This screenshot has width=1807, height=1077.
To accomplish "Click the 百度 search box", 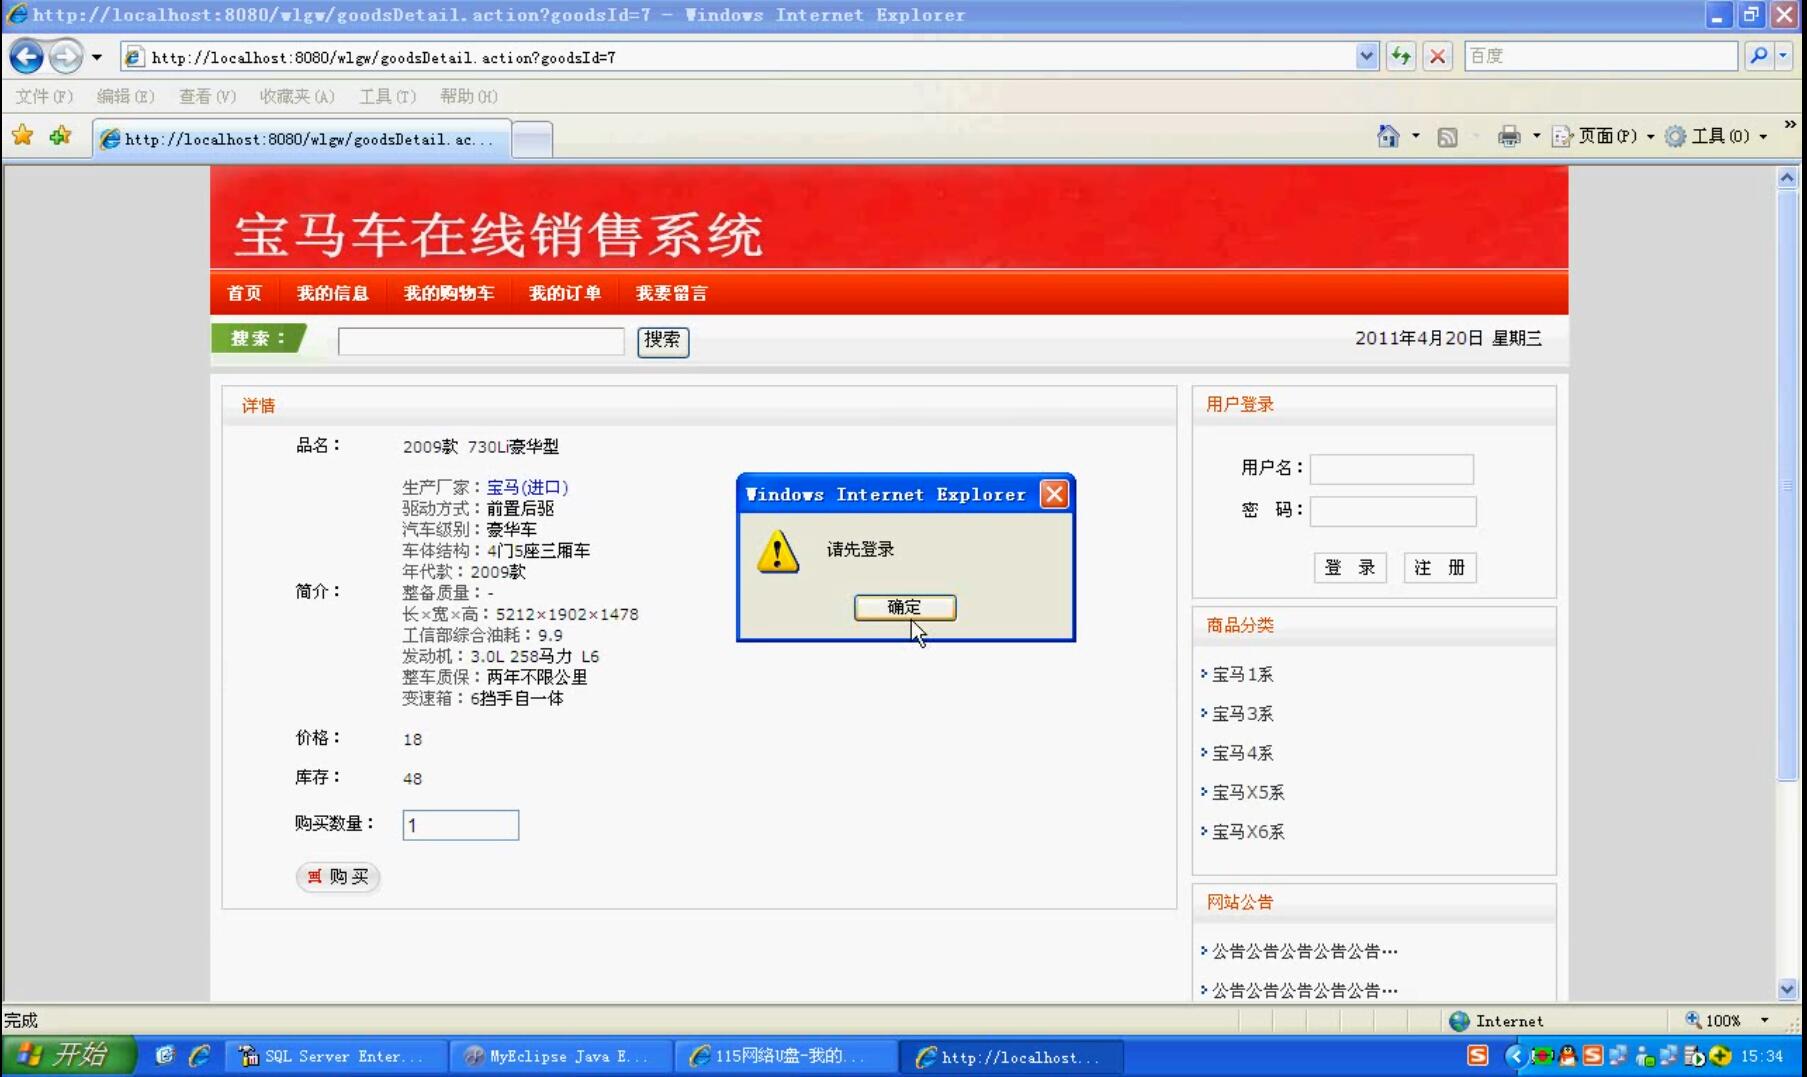I will pyautogui.click(x=1600, y=56).
